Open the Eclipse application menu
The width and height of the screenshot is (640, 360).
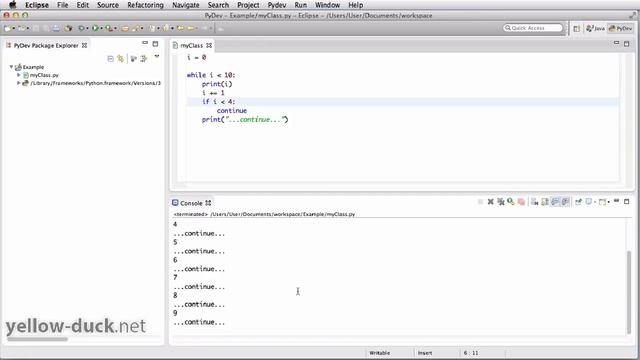[37, 5]
